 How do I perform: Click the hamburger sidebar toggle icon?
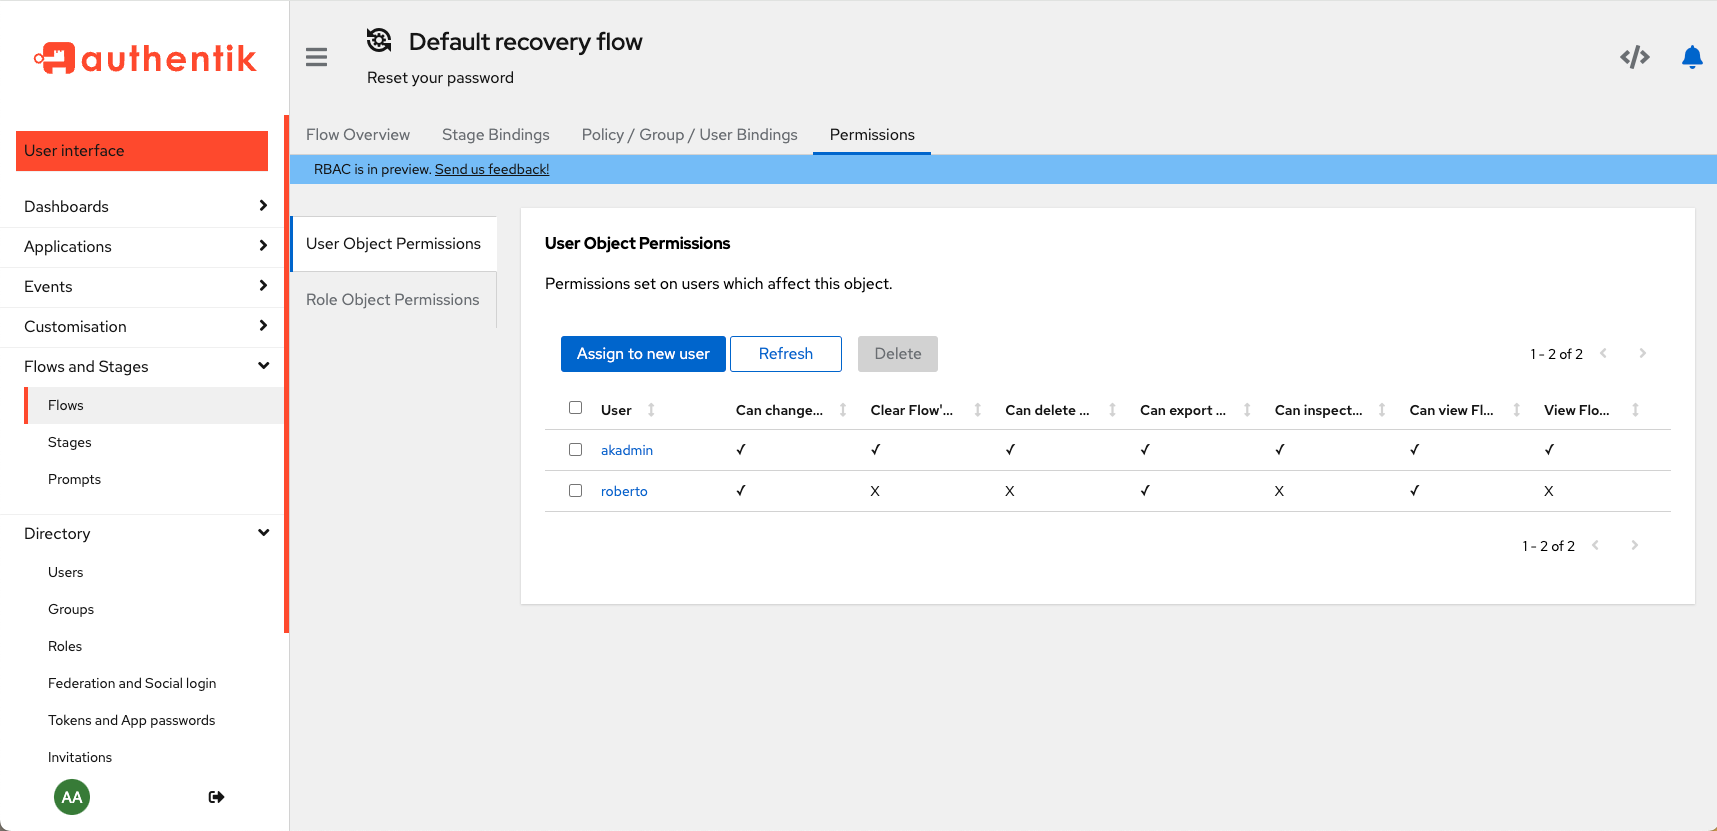pyautogui.click(x=316, y=57)
